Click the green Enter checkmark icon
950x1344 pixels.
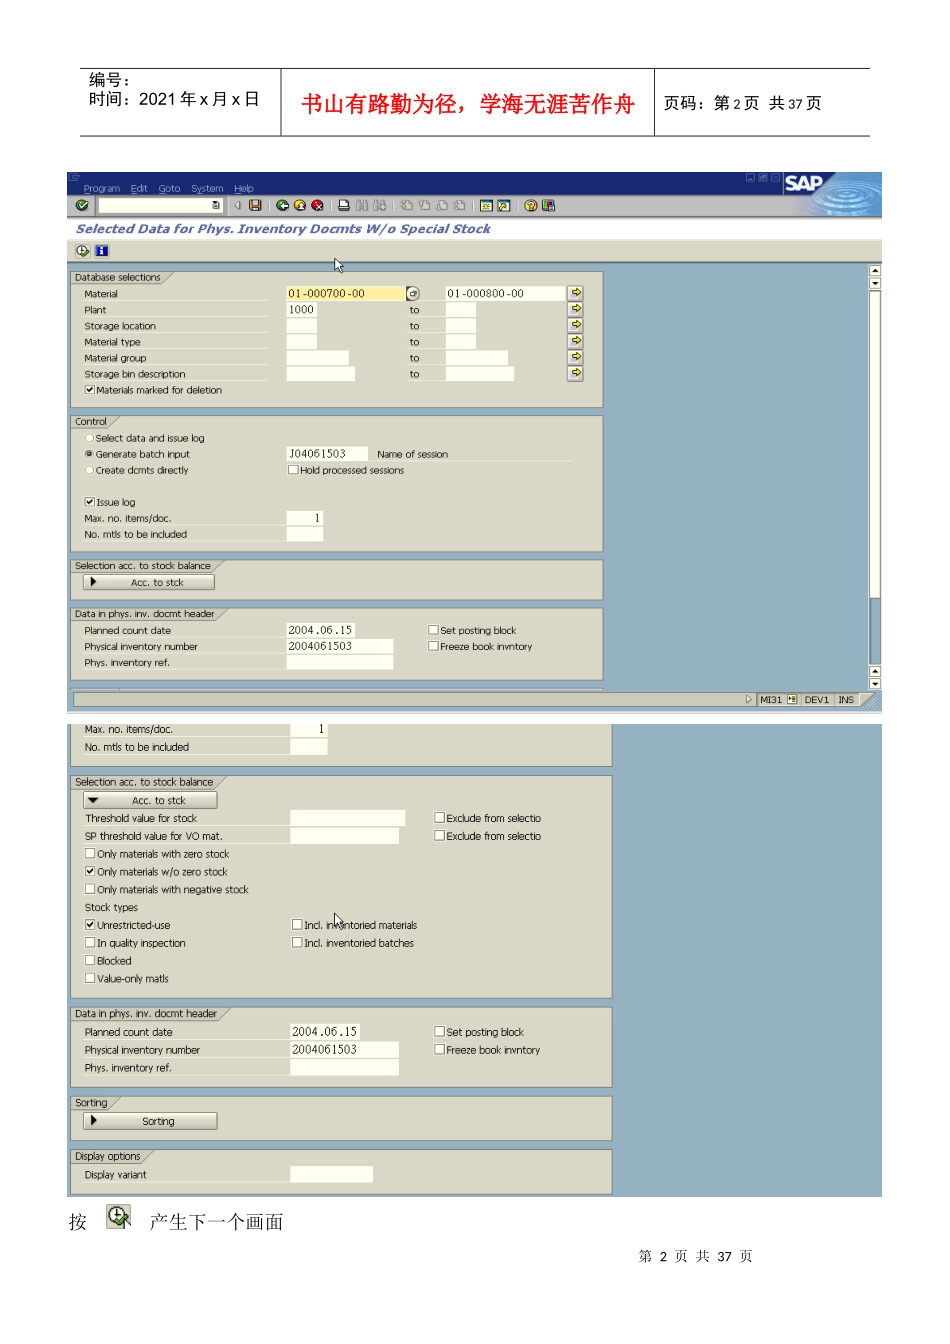[82, 205]
